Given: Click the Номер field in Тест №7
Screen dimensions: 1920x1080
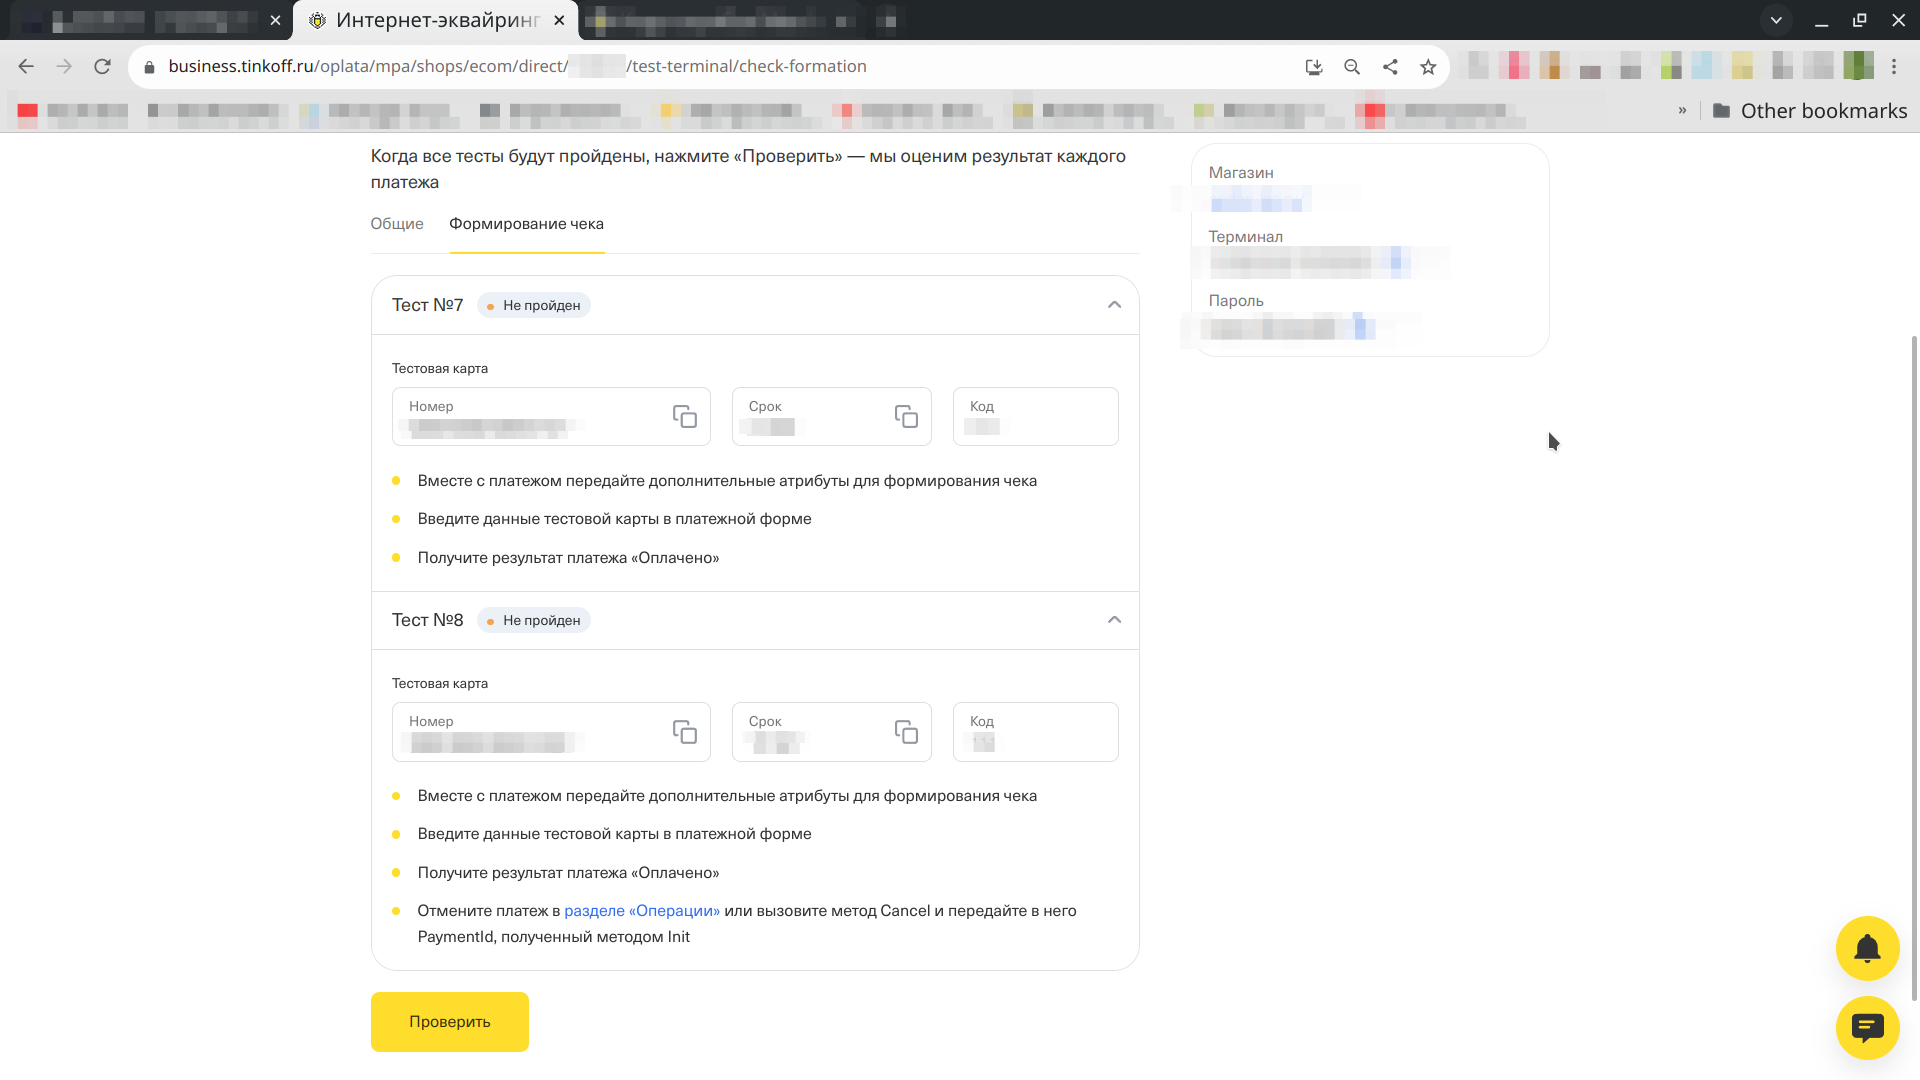Looking at the screenshot, I should pyautogui.click(x=551, y=417).
